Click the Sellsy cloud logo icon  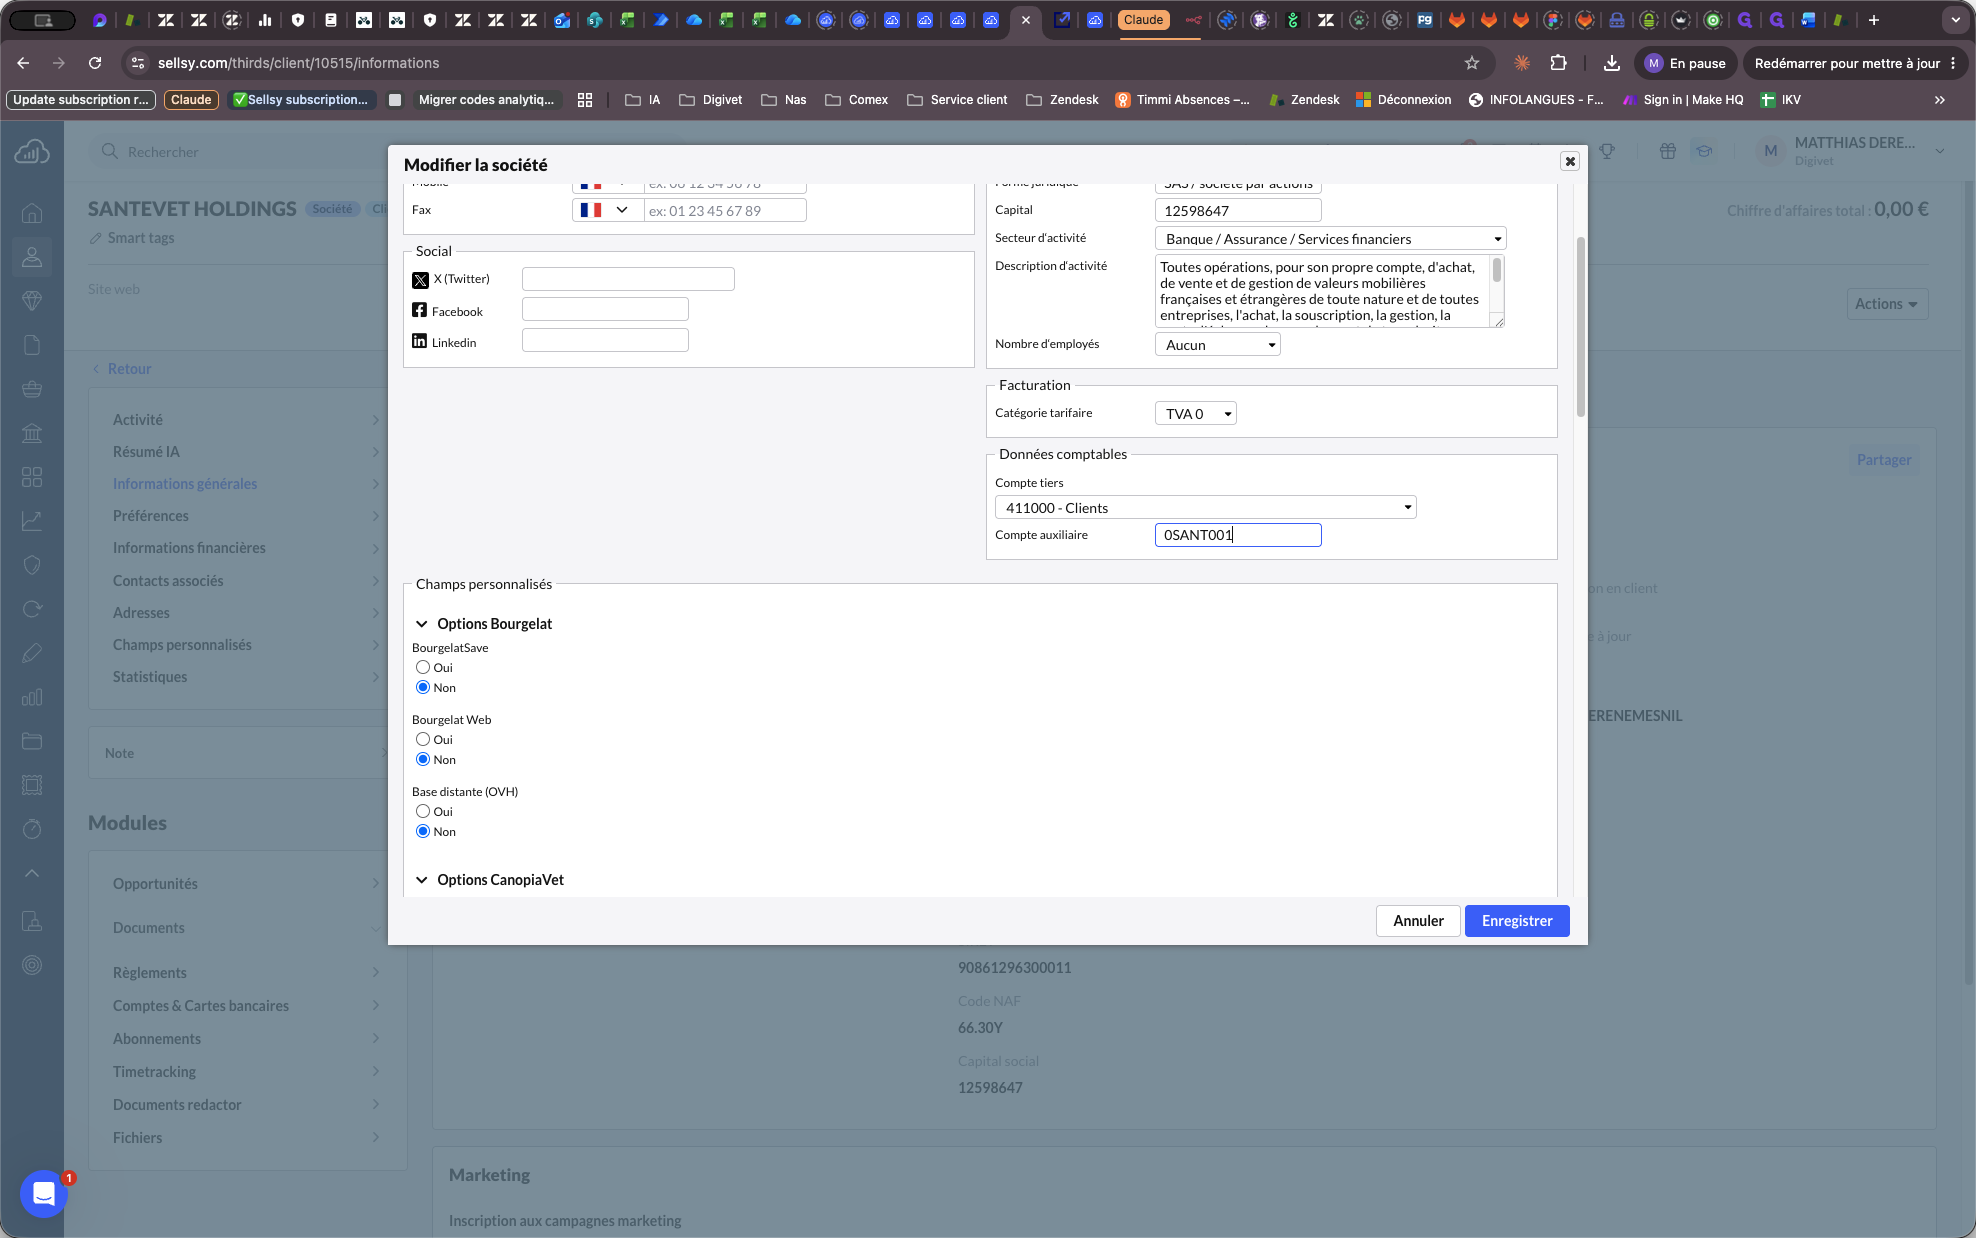(32, 152)
